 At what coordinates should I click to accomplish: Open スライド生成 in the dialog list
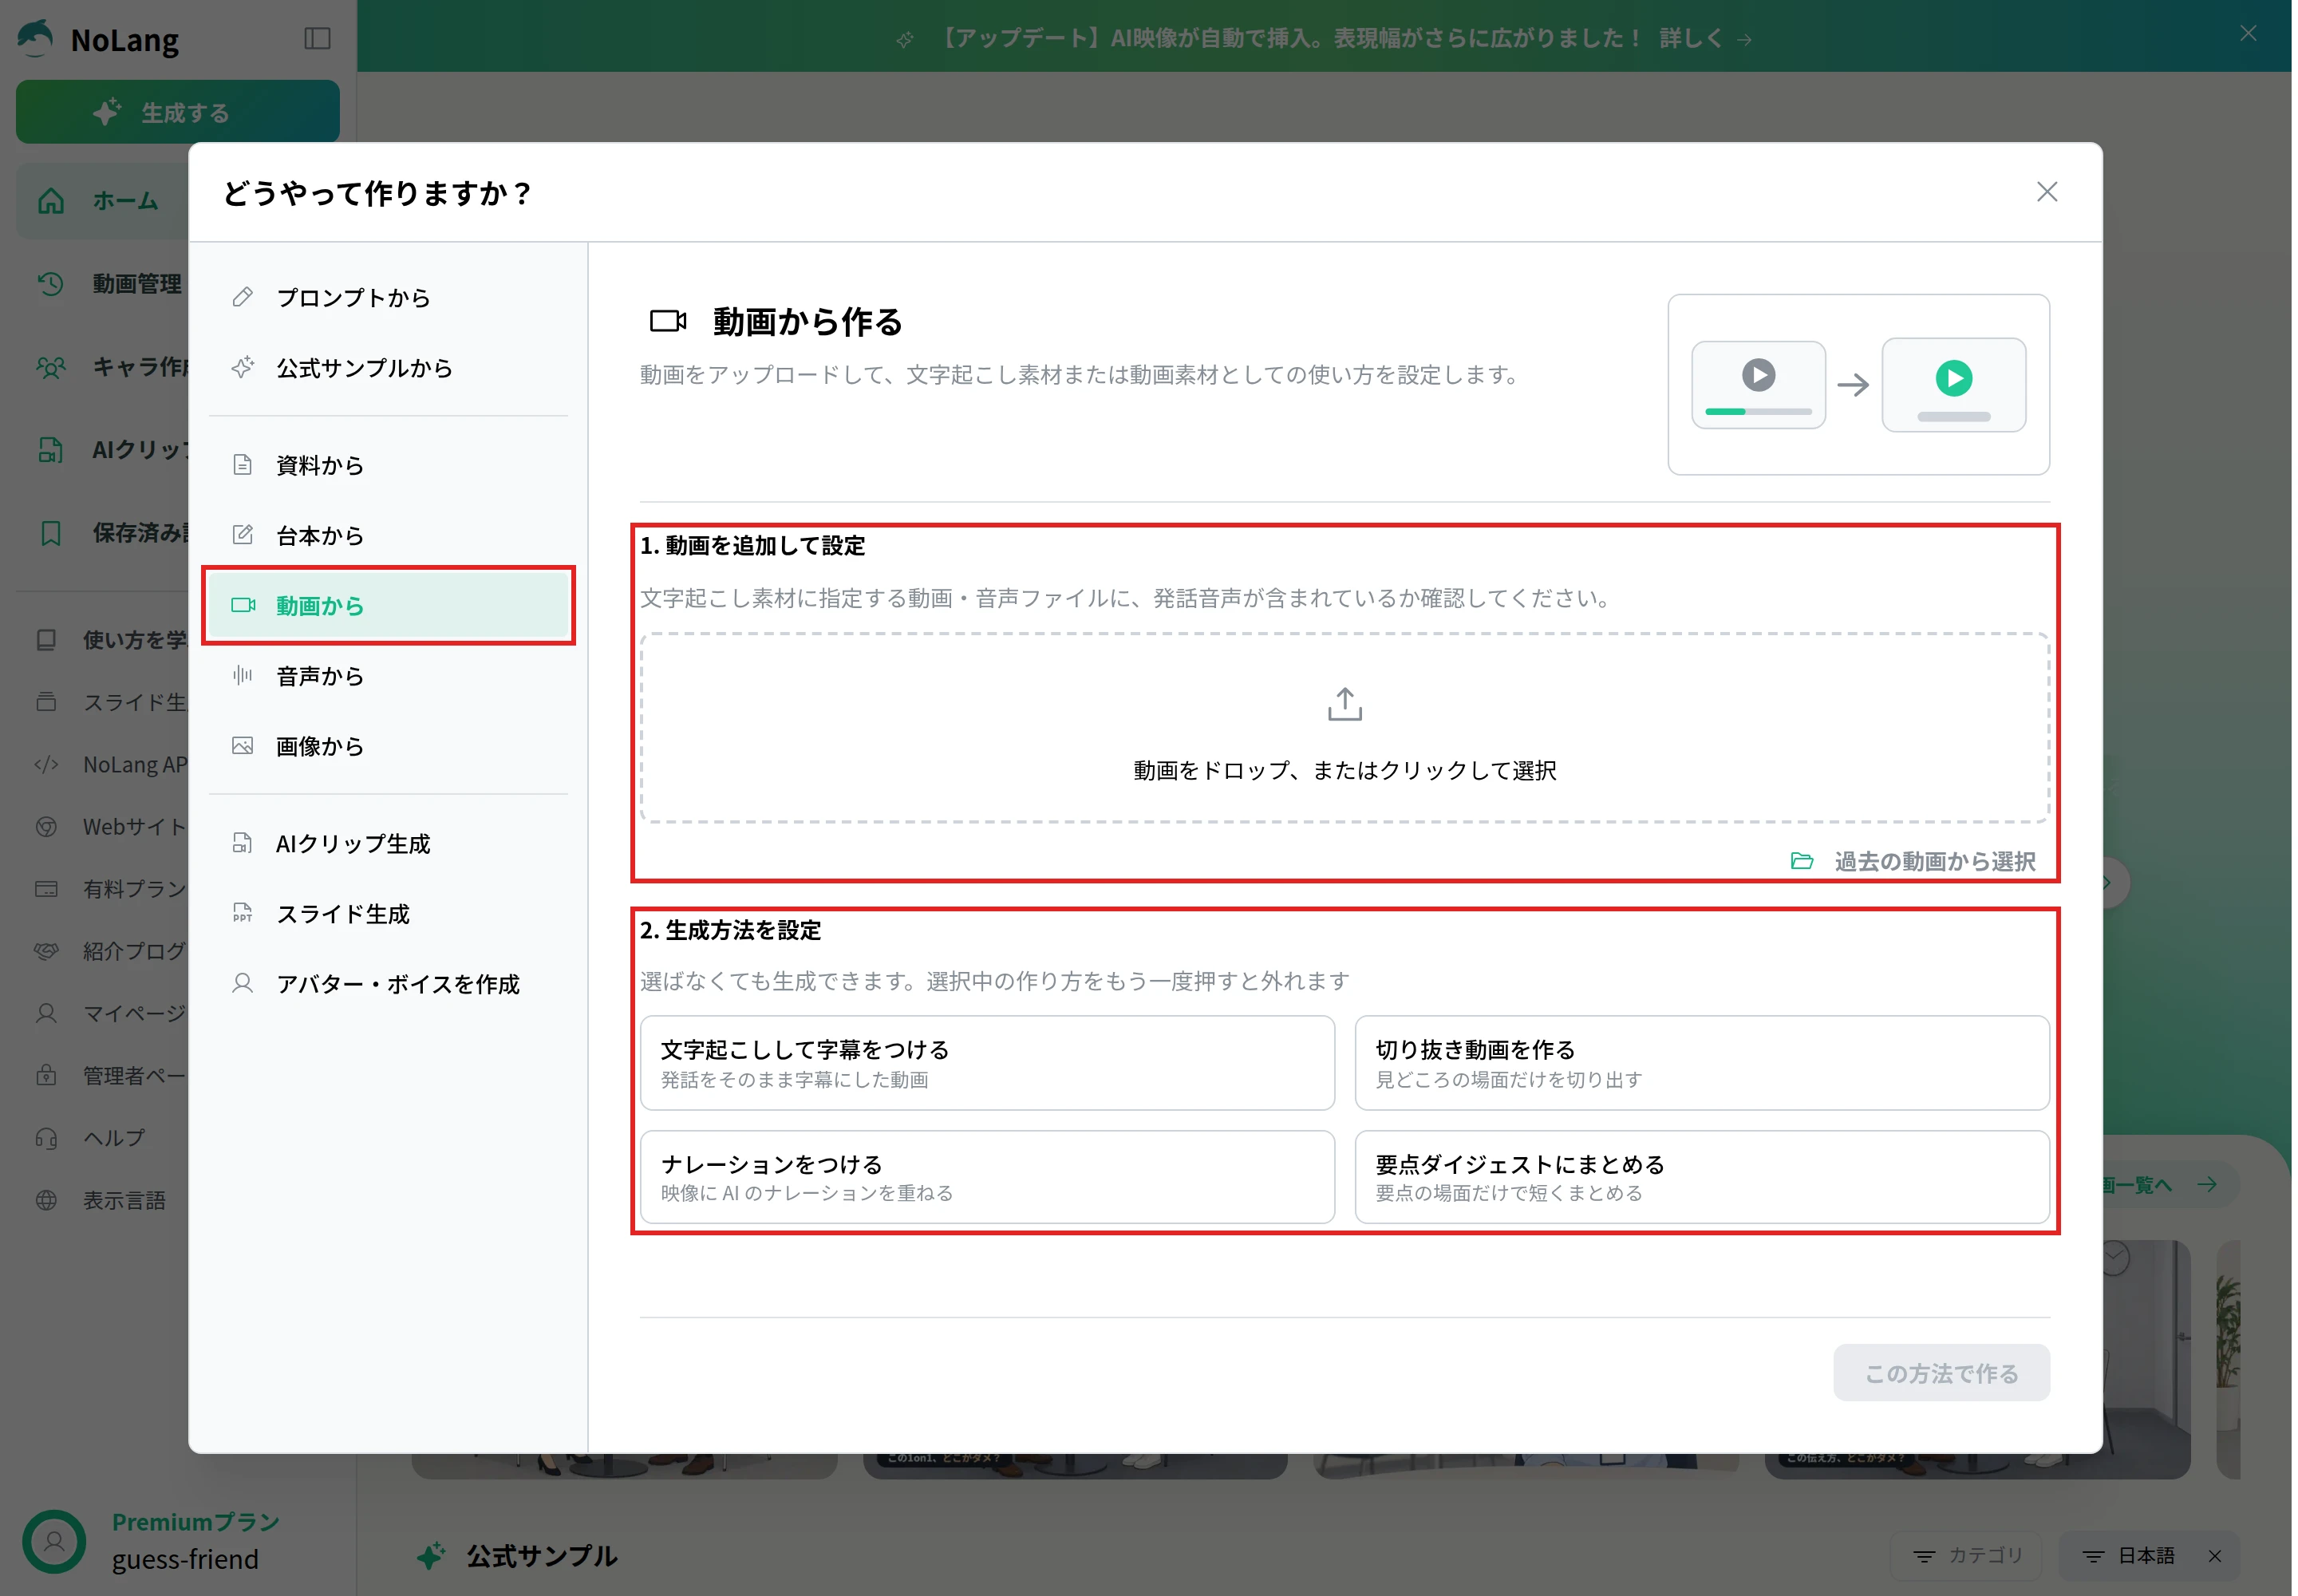click(x=388, y=913)
